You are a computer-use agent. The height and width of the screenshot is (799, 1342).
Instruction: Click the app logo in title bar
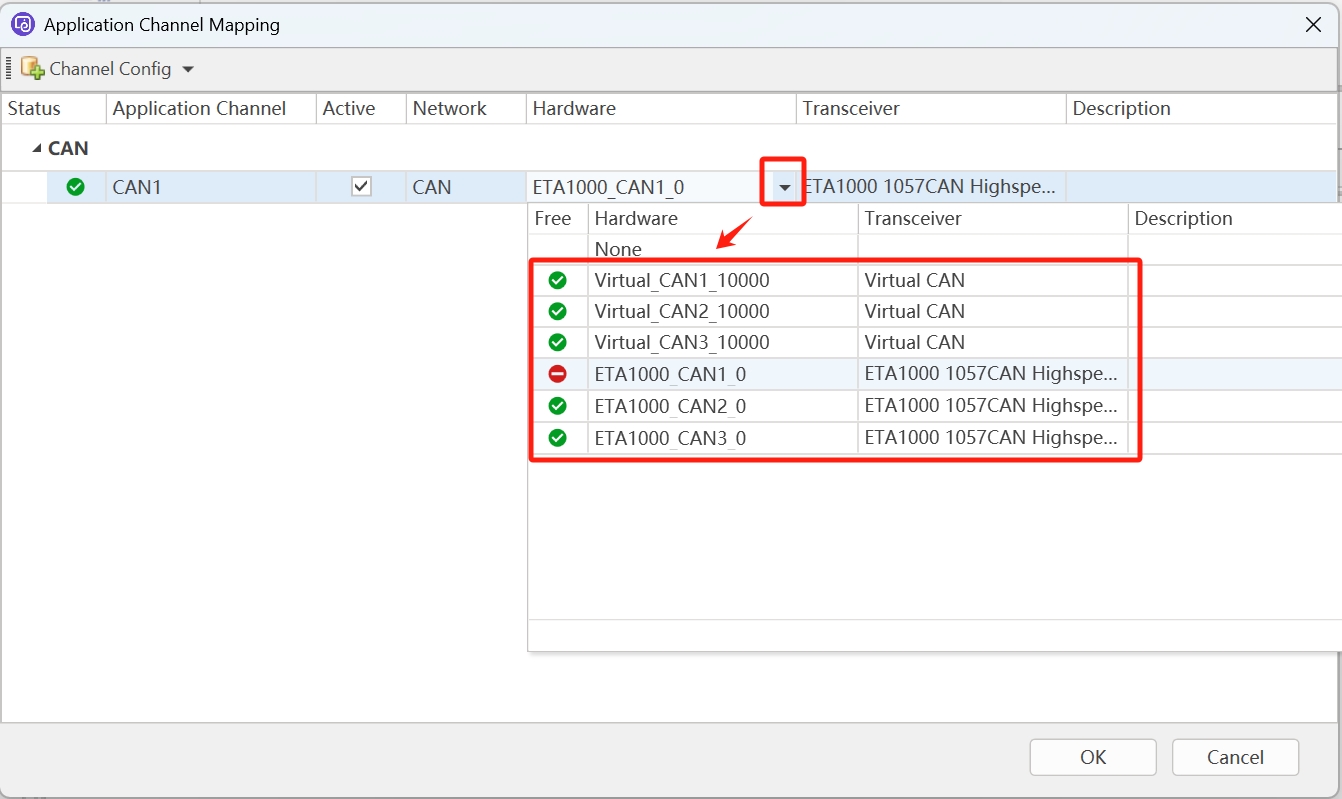pos(22,25)
